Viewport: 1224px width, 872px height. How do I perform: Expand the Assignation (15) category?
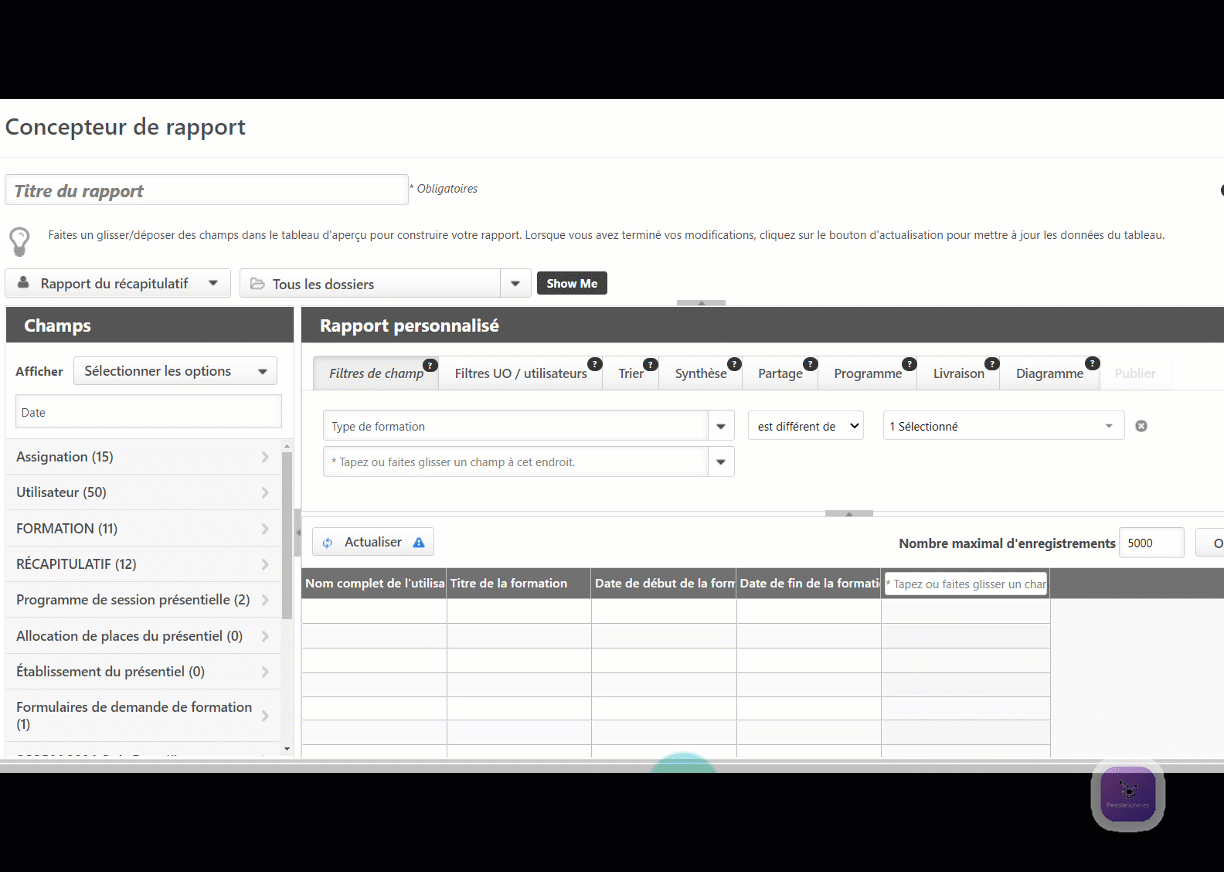(x=143, y=457)
